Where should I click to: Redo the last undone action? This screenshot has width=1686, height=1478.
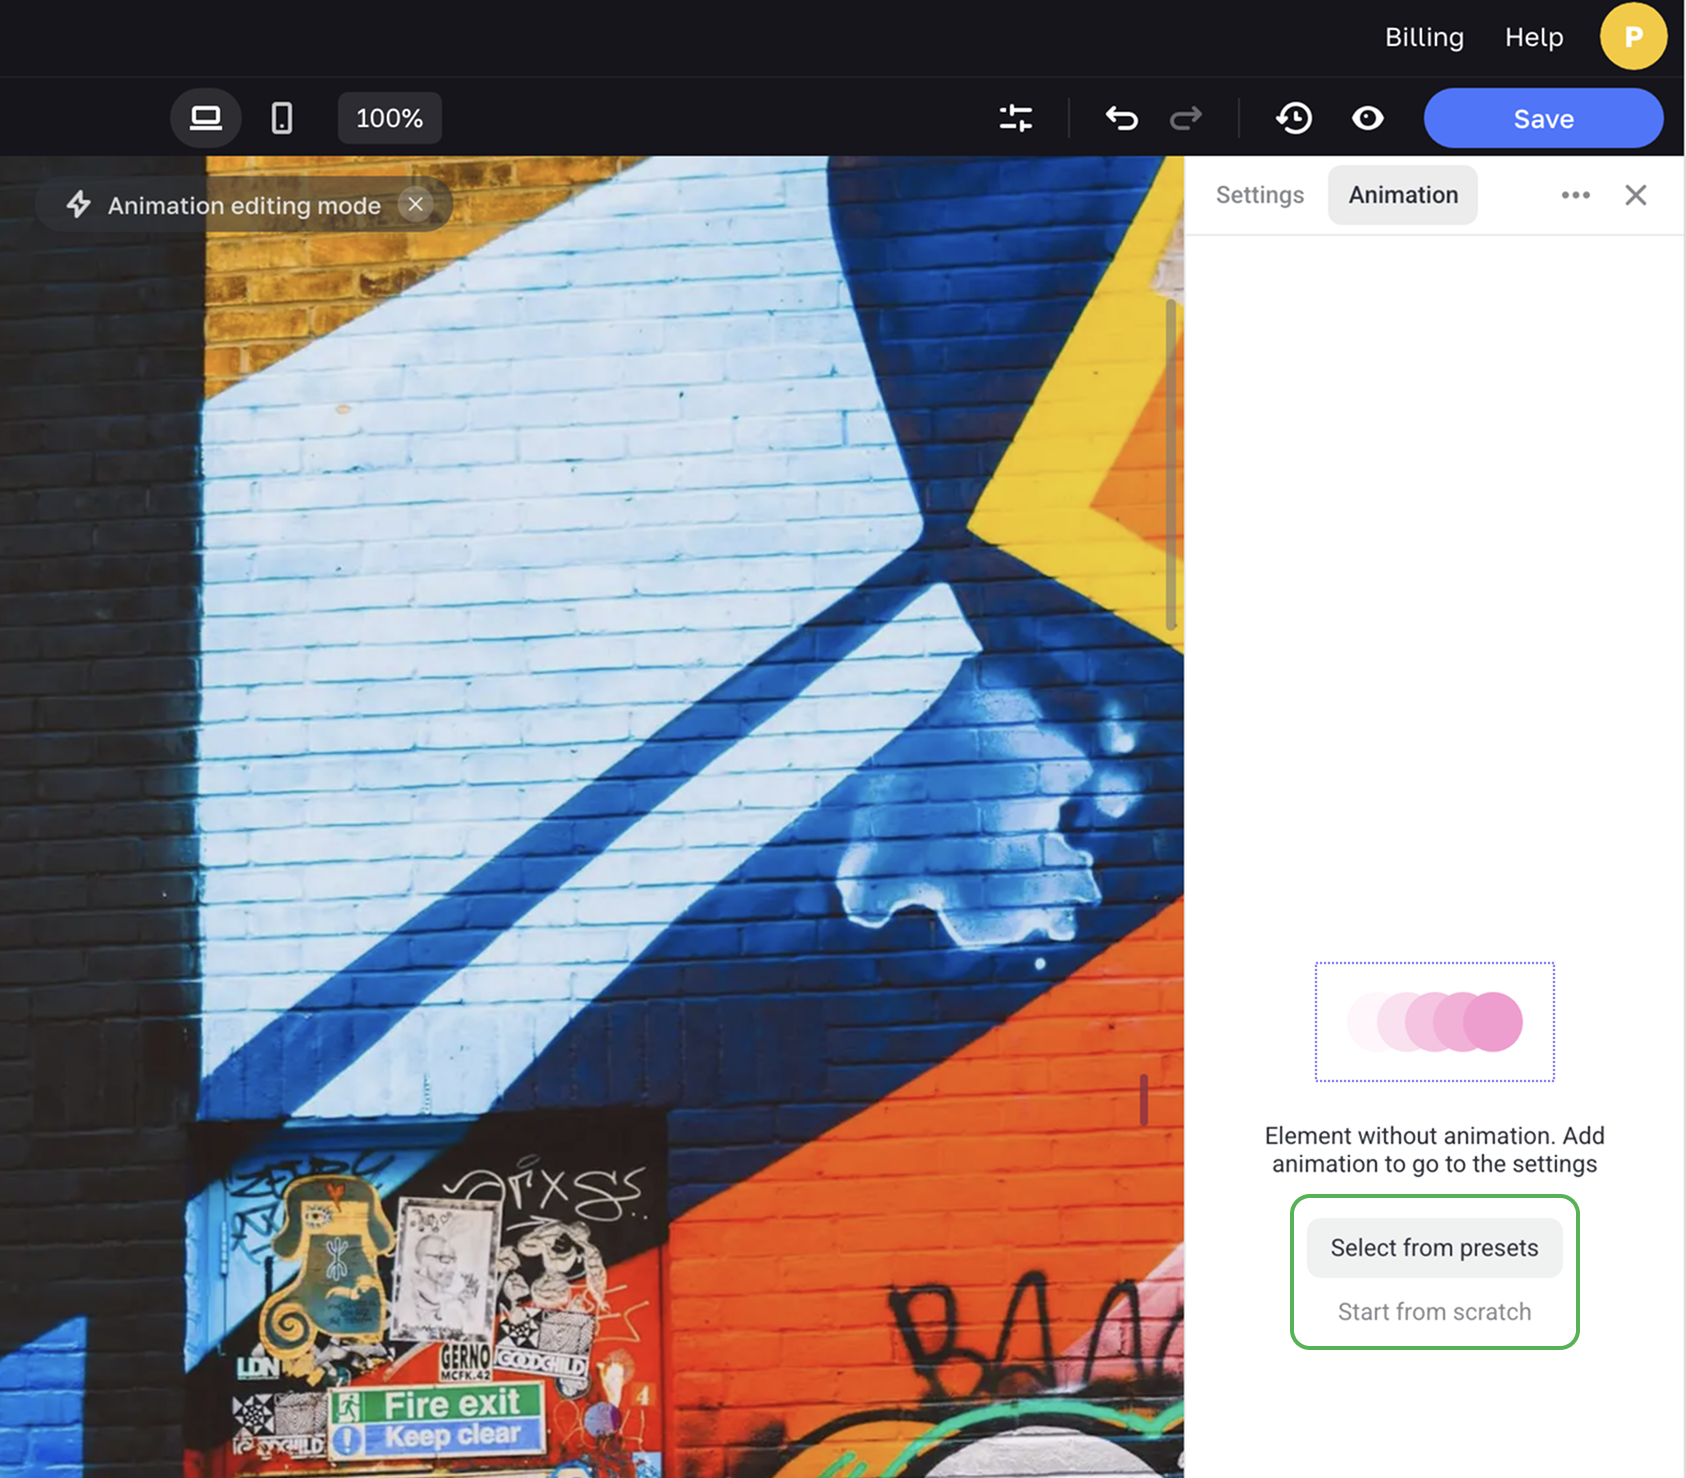click(1186, 118)
